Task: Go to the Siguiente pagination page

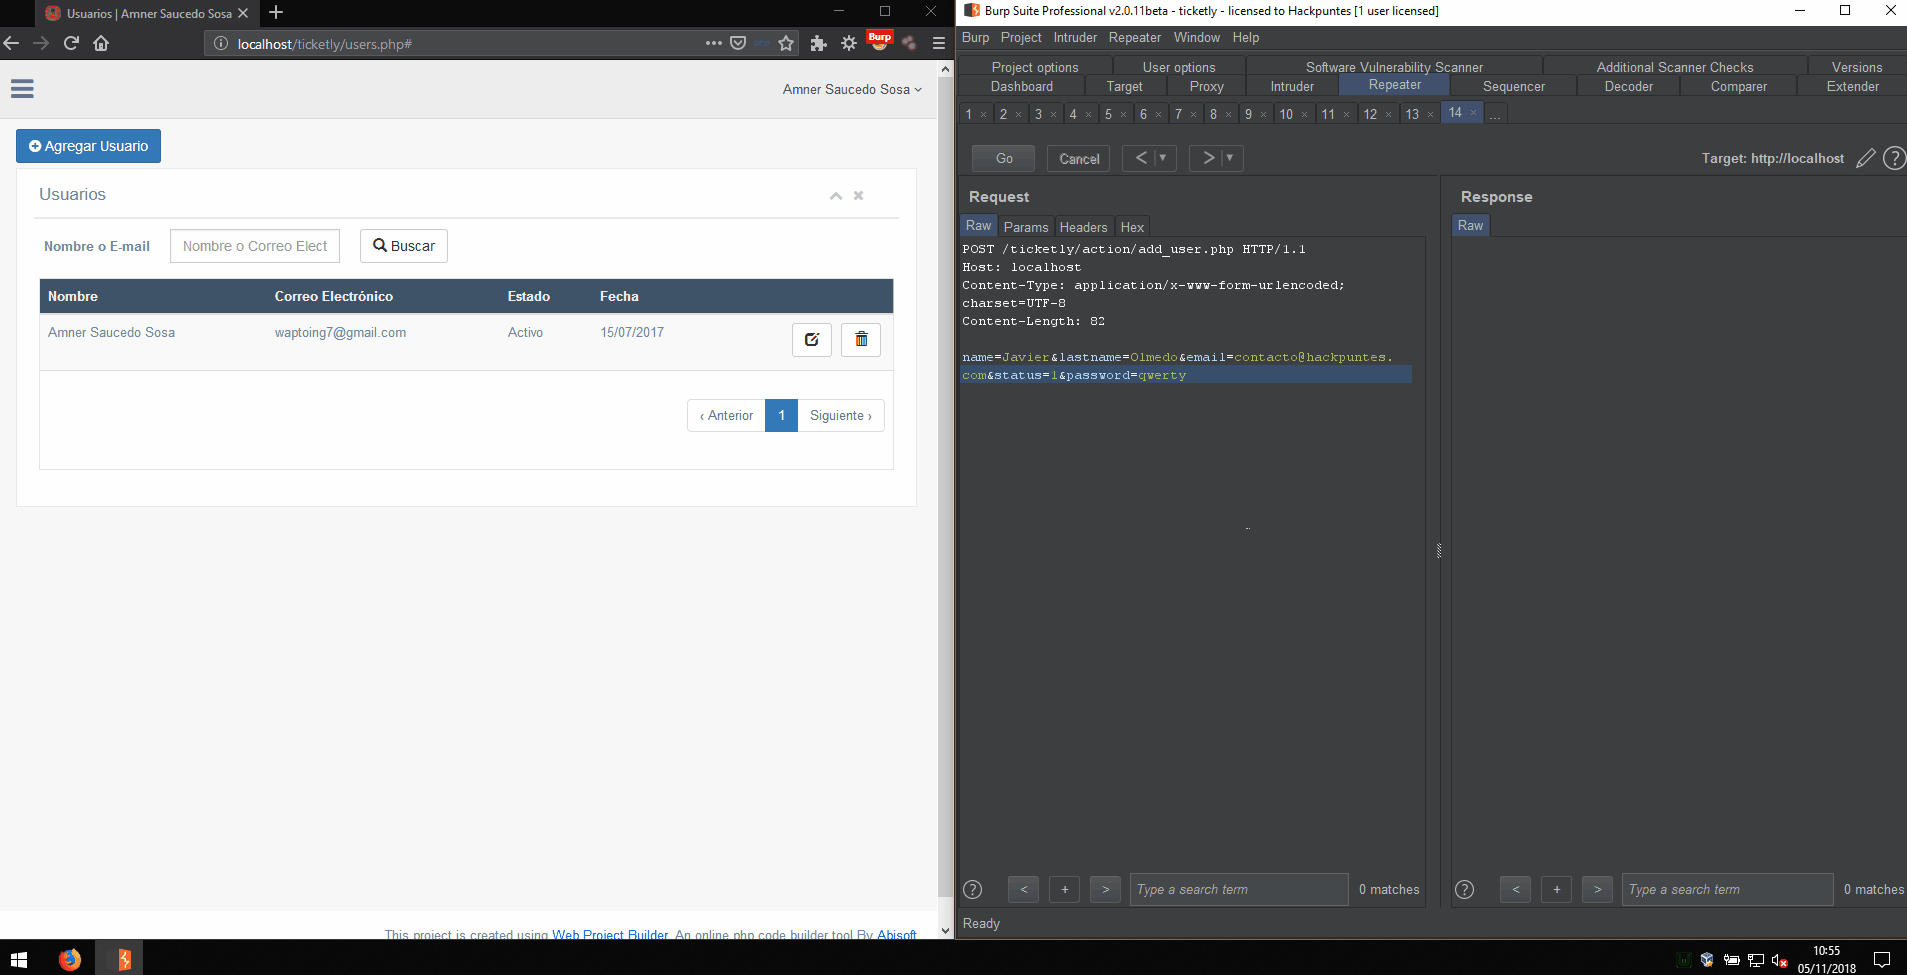Action: (x=841, y=416)
